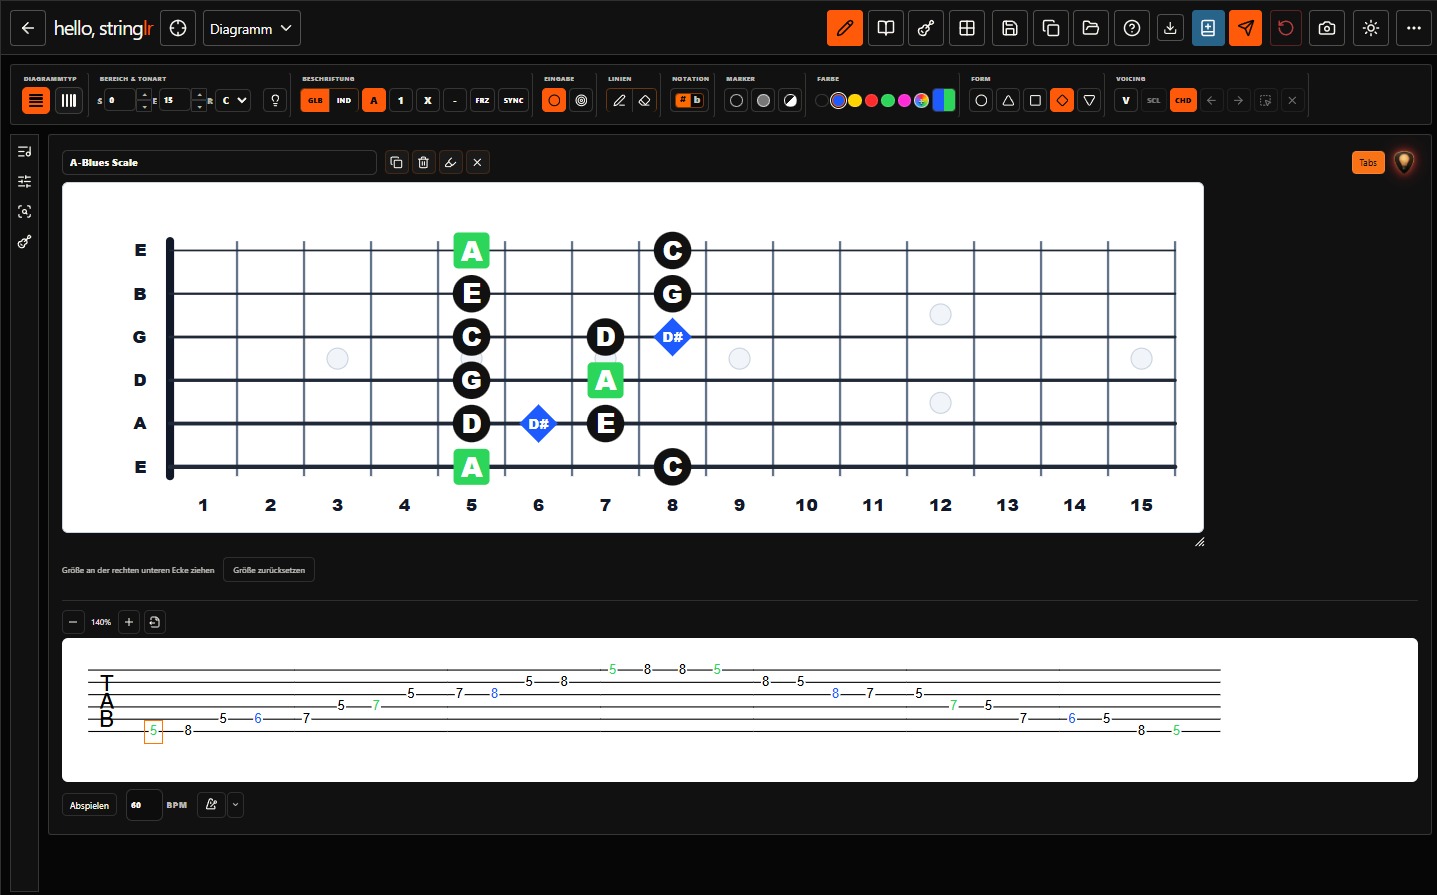Click the orange Tabs button
The width and height of the screenshot is (1437, 895).
(x=1368, y=162)
